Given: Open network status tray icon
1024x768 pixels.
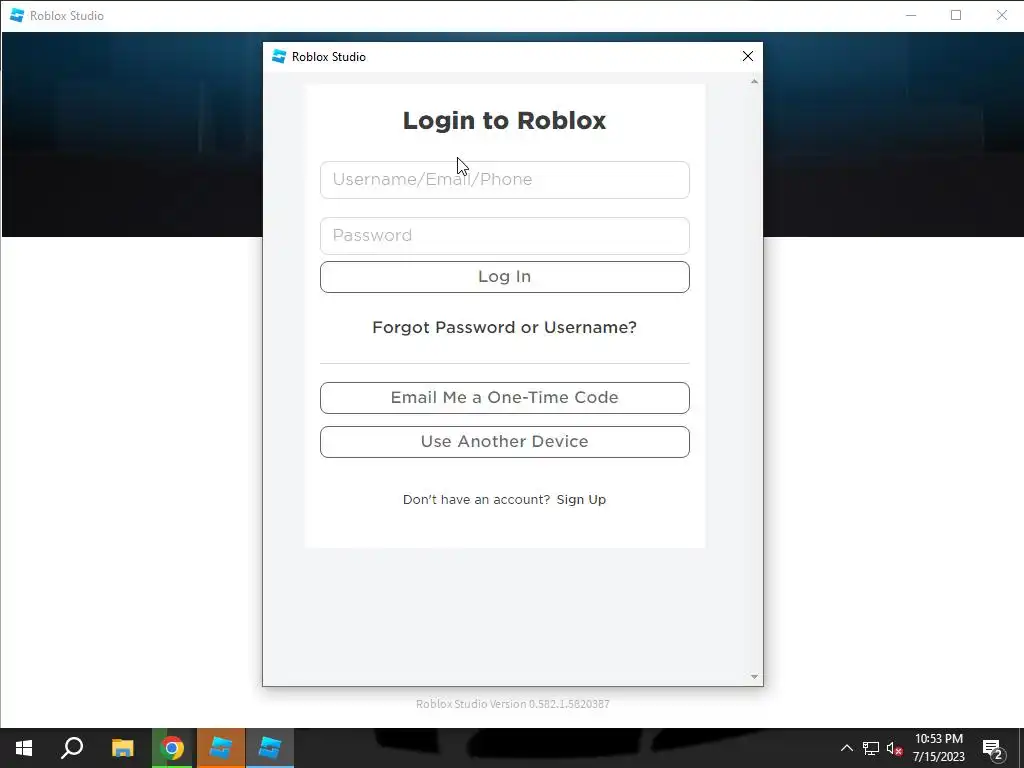Looking at the screenshot, I should (x=871, y=748).
